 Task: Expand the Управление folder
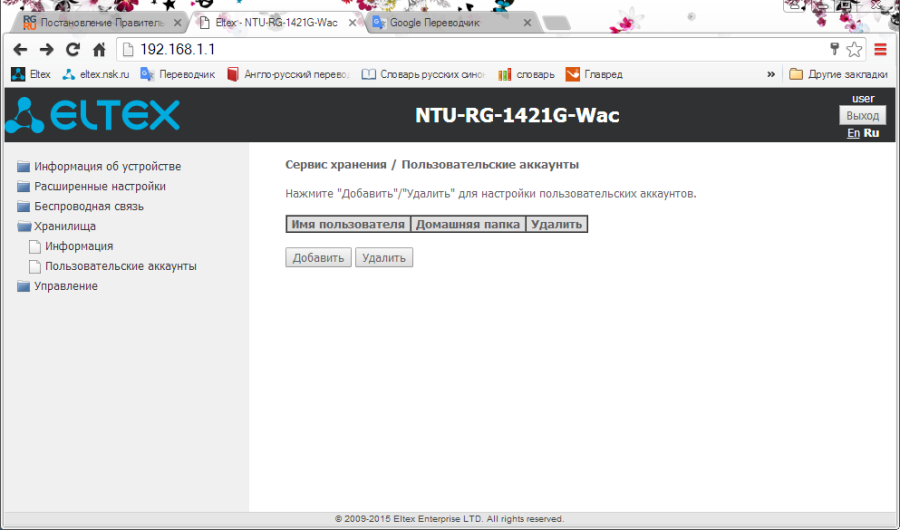(57, 286)
